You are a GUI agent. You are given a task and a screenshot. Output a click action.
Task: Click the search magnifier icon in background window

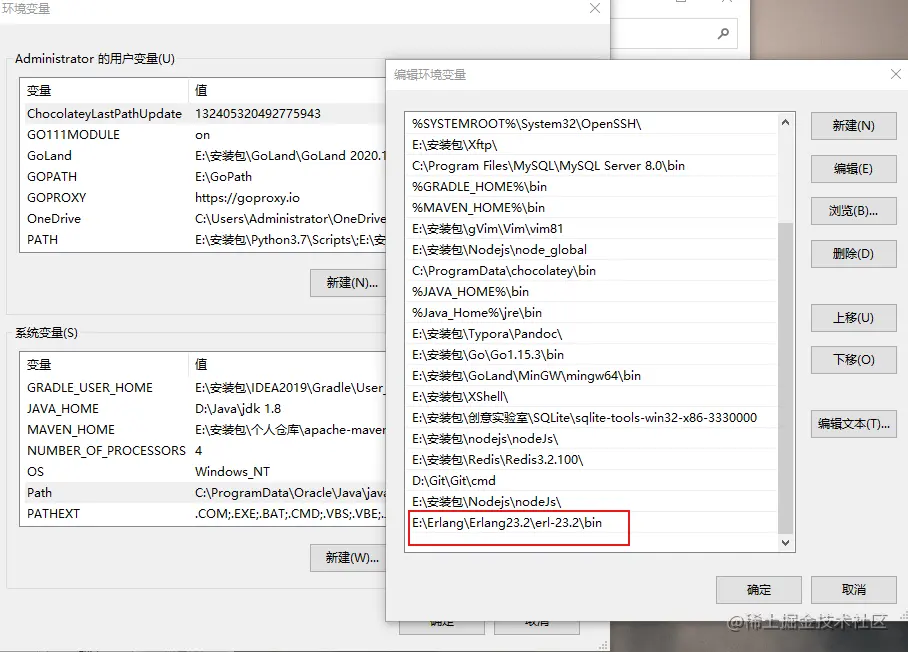tap(723, 34)
